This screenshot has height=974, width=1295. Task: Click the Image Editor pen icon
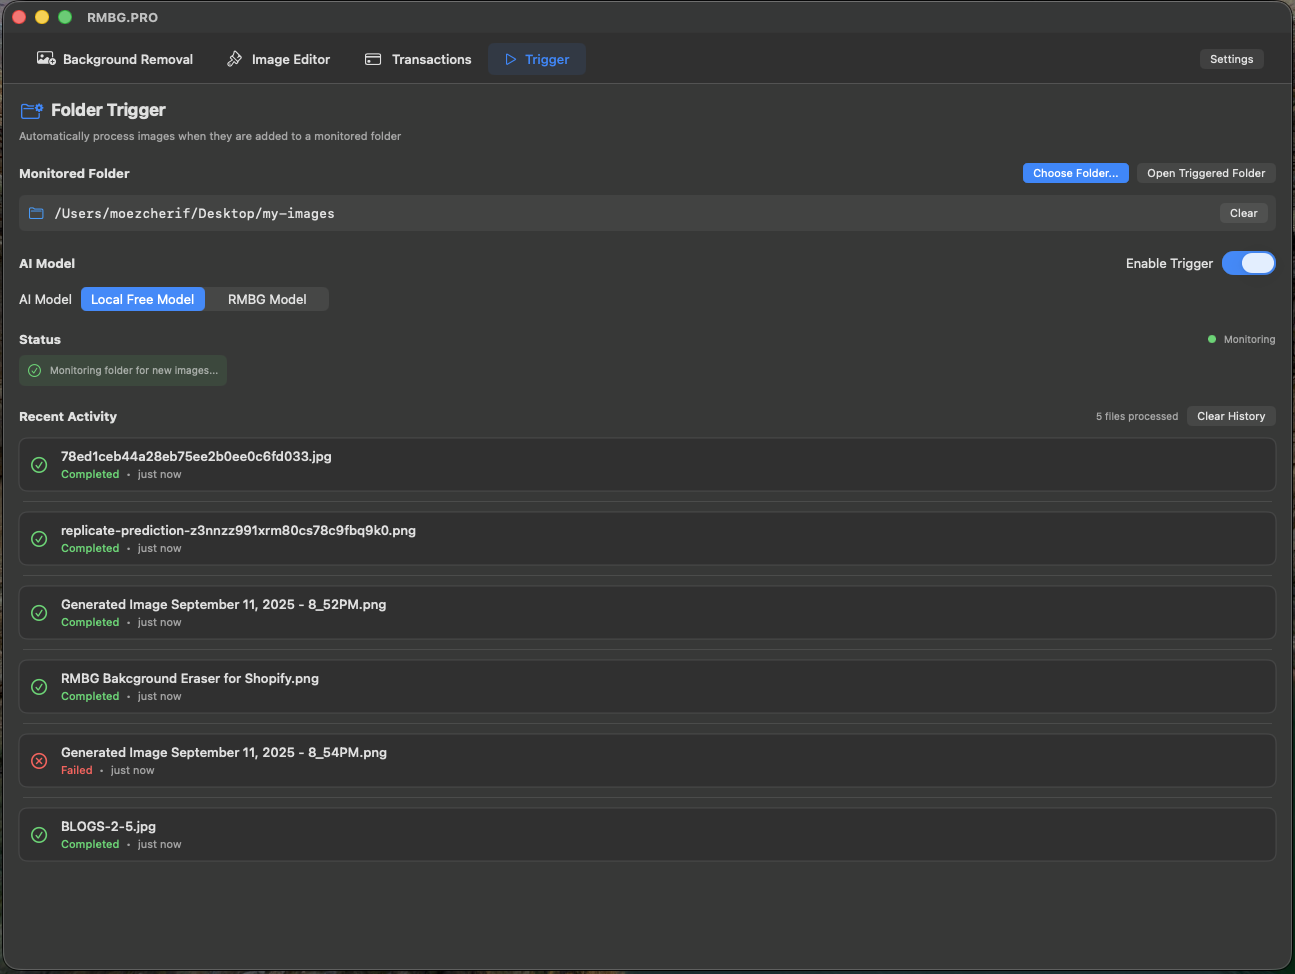pyautogui.click(x=234, y=59)
